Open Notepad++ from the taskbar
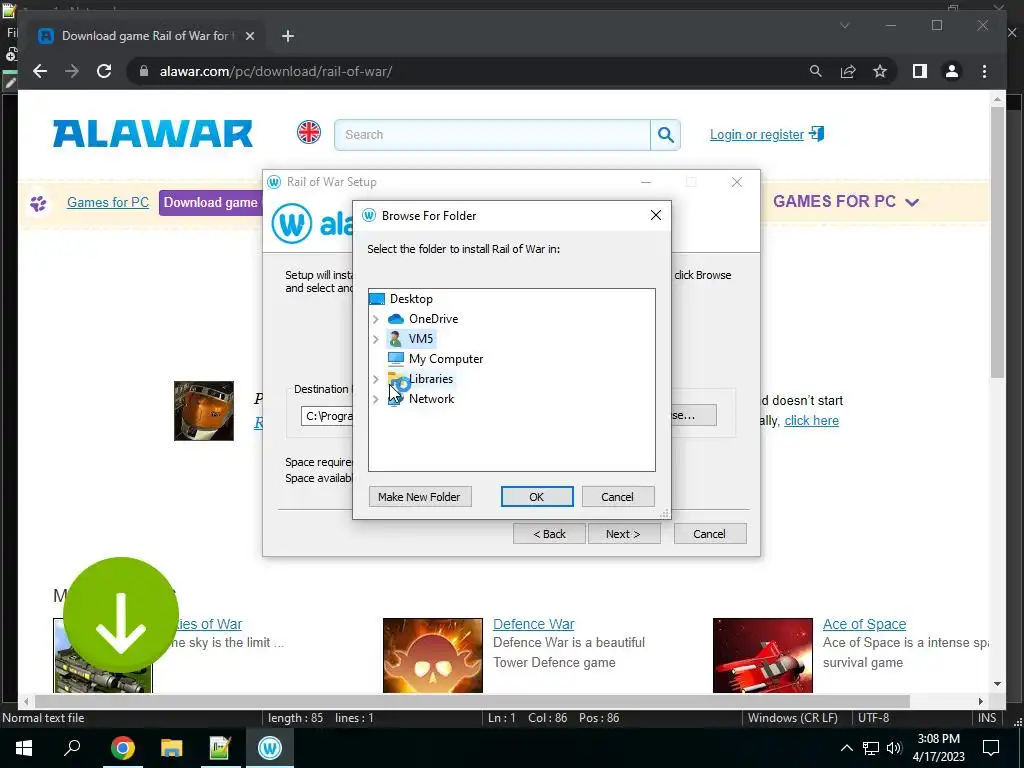This screenshot has width=1024, height=768. click(220, 748)
